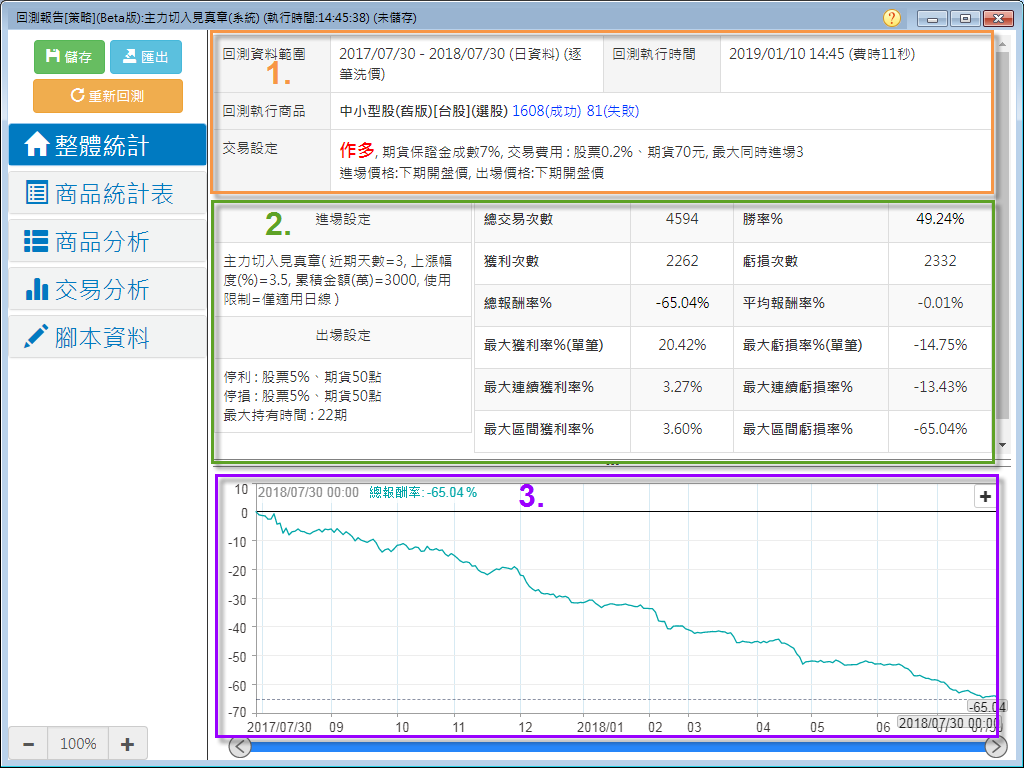Click the list icon beside 商品分析
This screenshot has height=768, width=1024.
(x=36, y=242)
